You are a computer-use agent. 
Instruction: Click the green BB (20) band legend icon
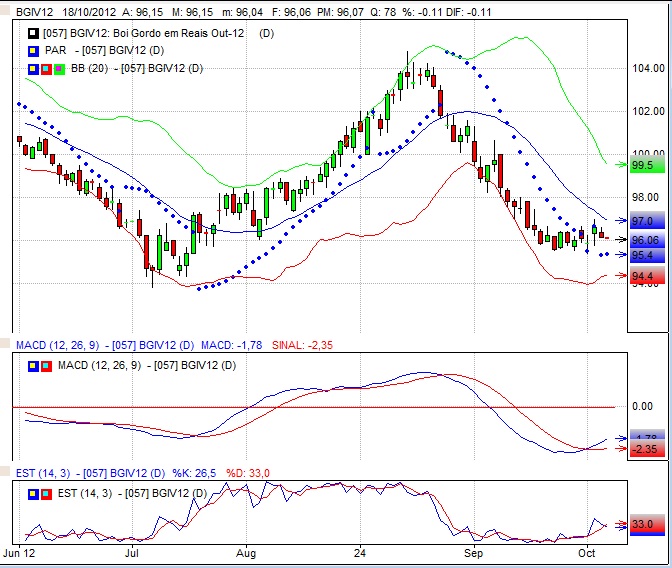[59, 69]
